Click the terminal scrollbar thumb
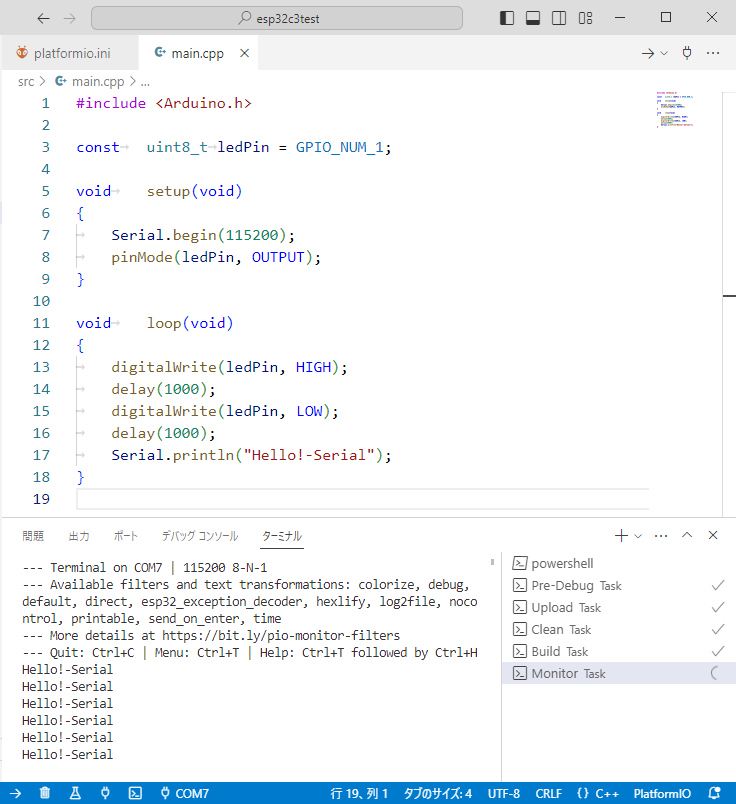This screenshot has width=736, height=804. [492, 562]
